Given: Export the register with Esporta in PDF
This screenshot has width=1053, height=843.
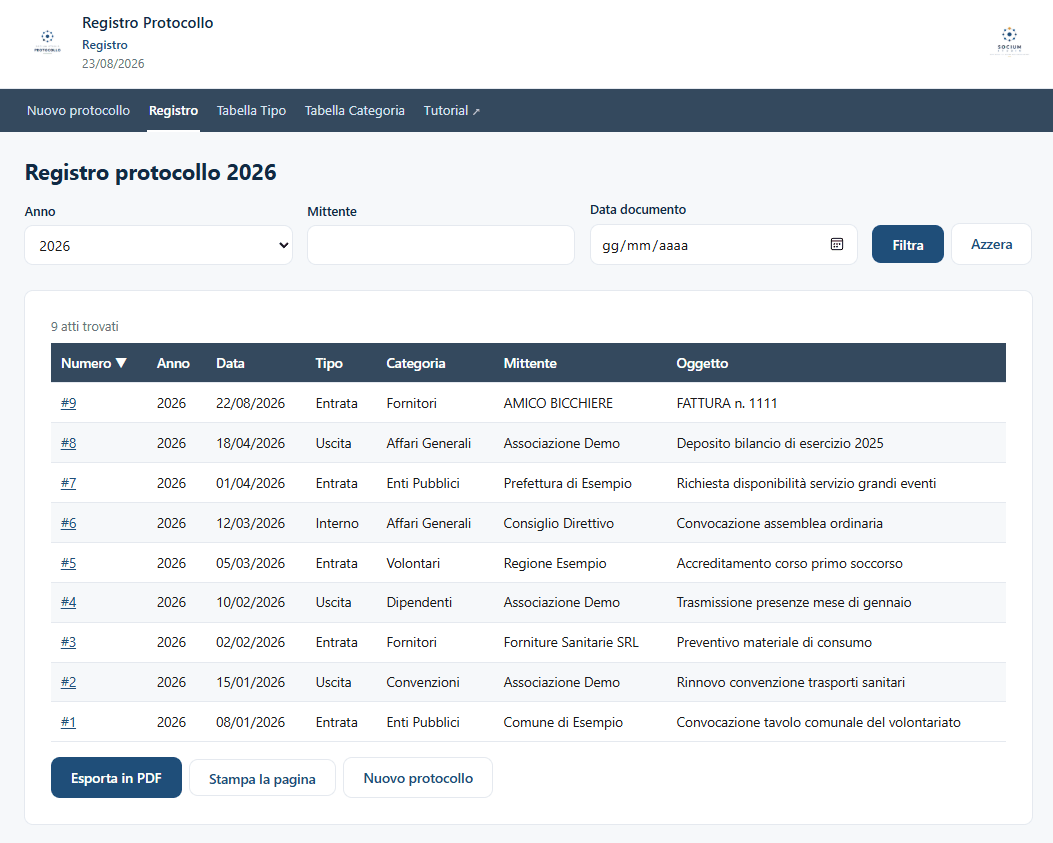Looking at the screenshot, I should [116, 778].
